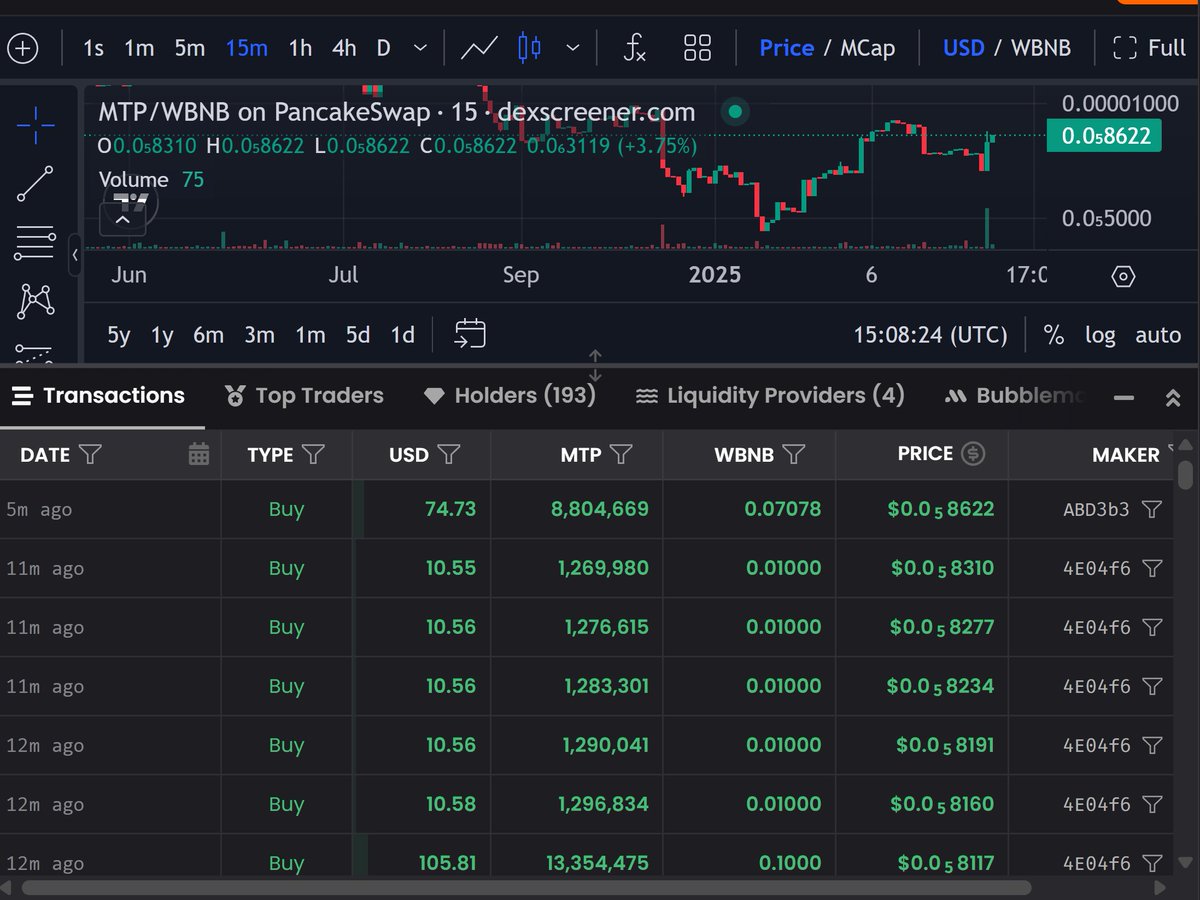Click the chart/table divider resize handle

(x=595, y=366)
